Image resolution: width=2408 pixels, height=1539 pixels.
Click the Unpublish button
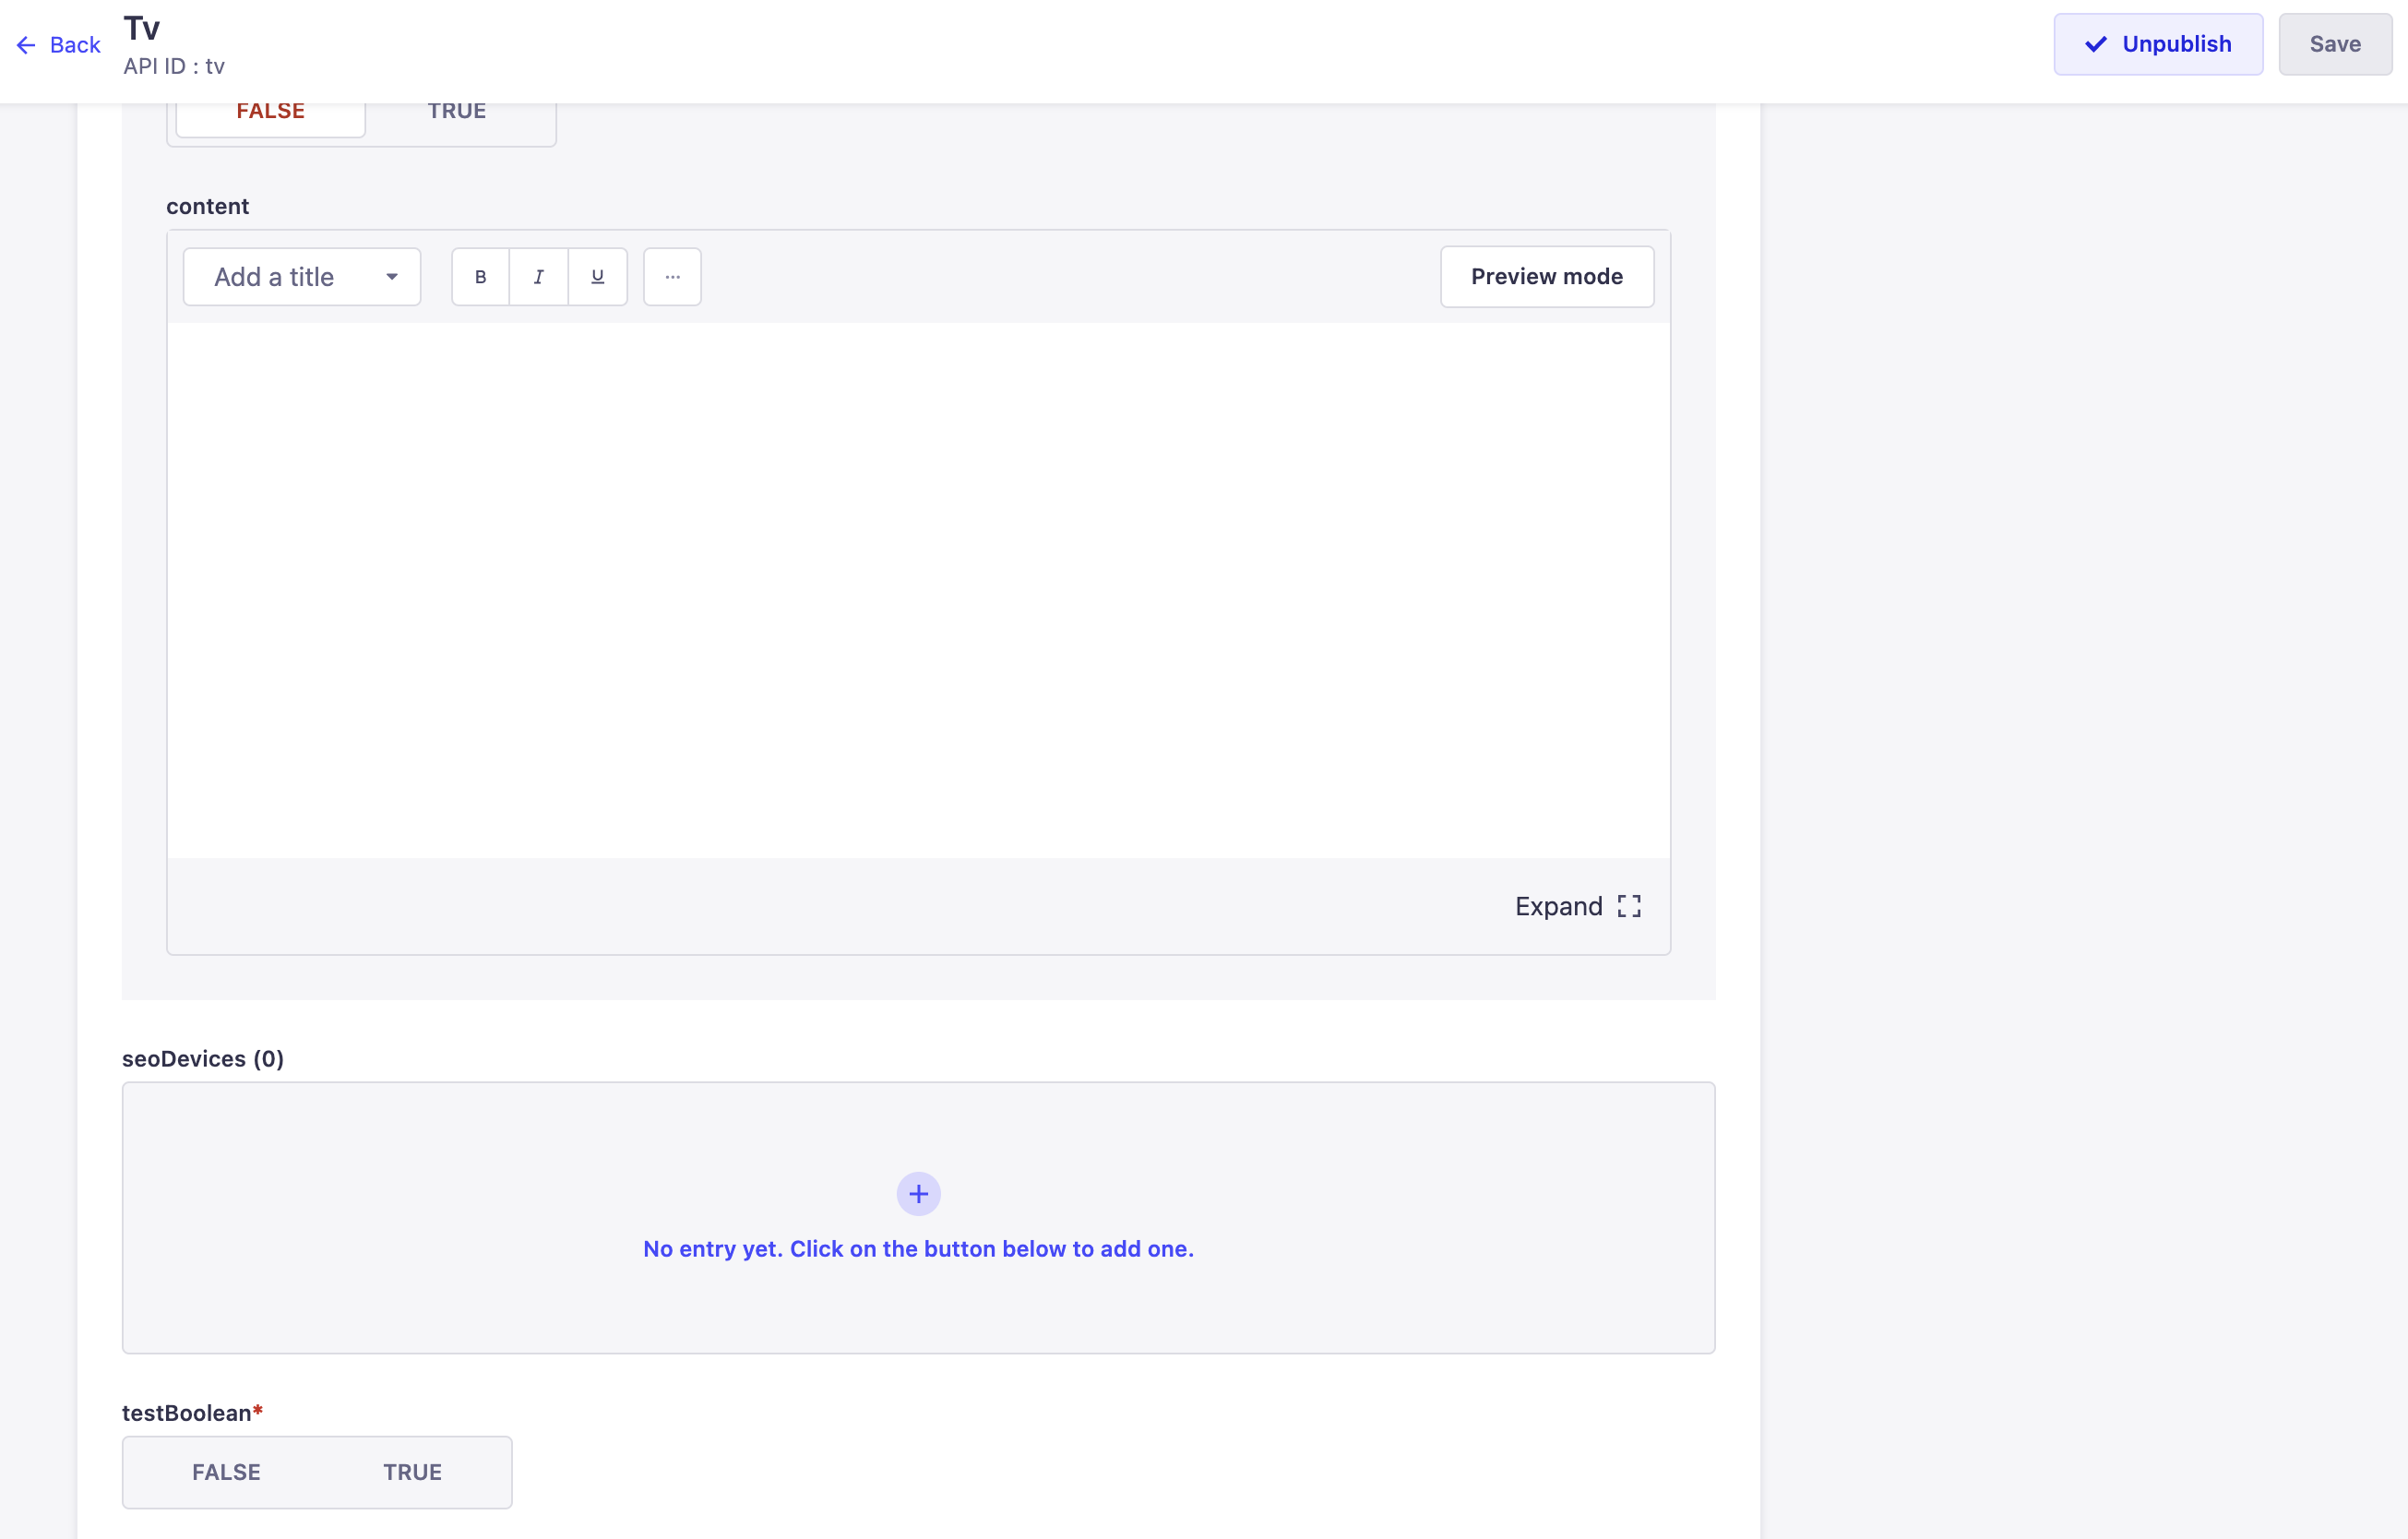tap(2158, 44)
